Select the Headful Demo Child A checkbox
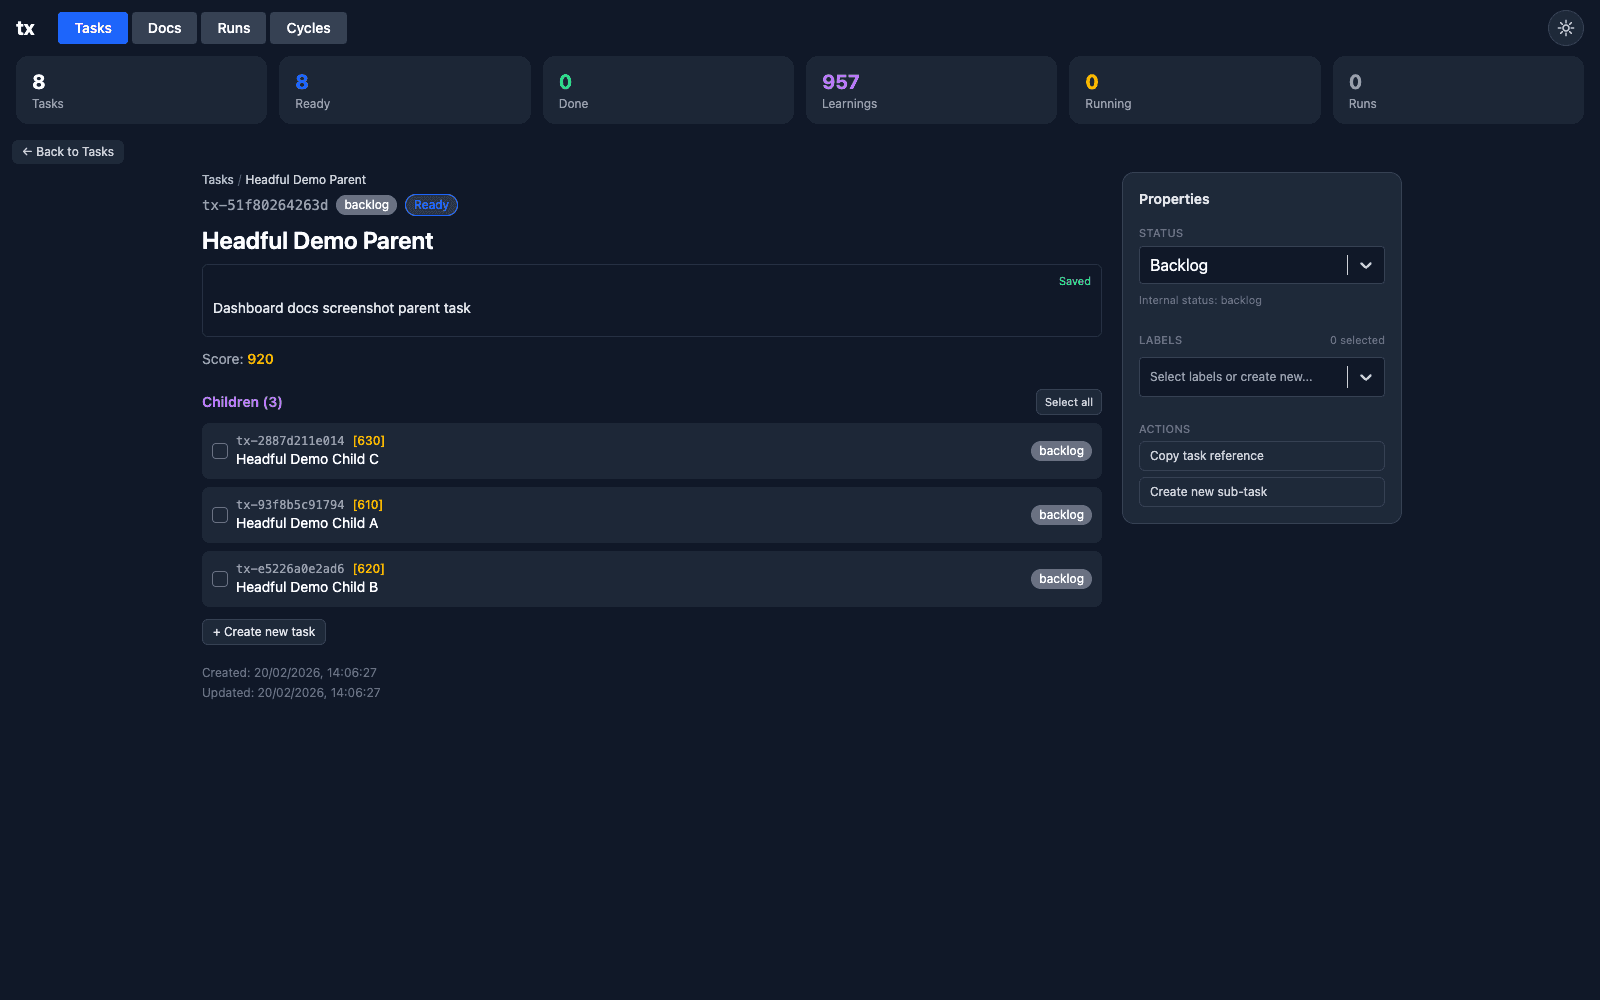1600x1000 pixels. pos(219,514)
